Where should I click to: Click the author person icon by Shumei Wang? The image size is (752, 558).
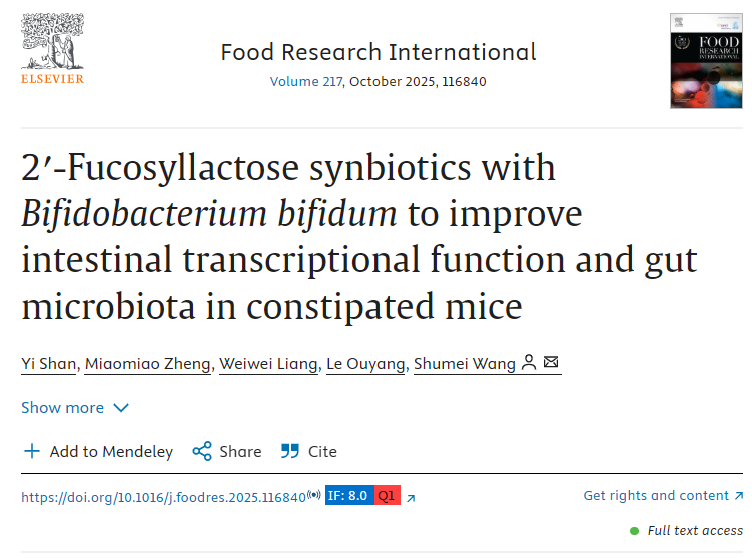click(x=529, y=362)
